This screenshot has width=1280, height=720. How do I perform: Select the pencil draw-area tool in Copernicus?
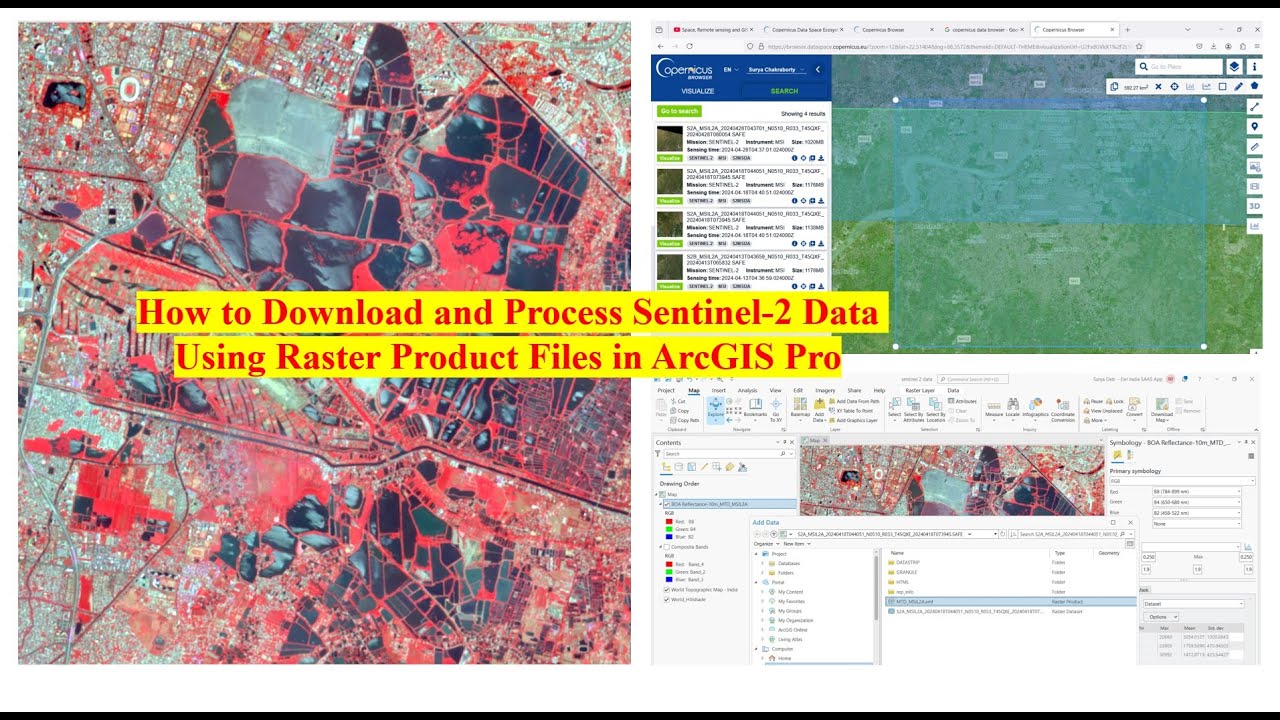pyautogui.click(x=1238, y=87)
